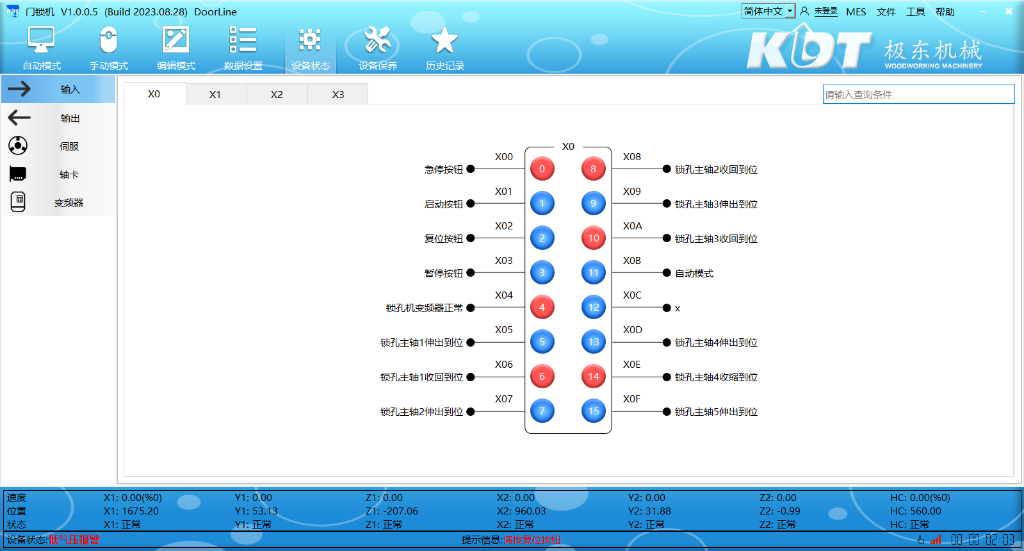The image size is (1024, 551).
Task: Select 设备状态 device status chip icon
Action: point(310,42)
